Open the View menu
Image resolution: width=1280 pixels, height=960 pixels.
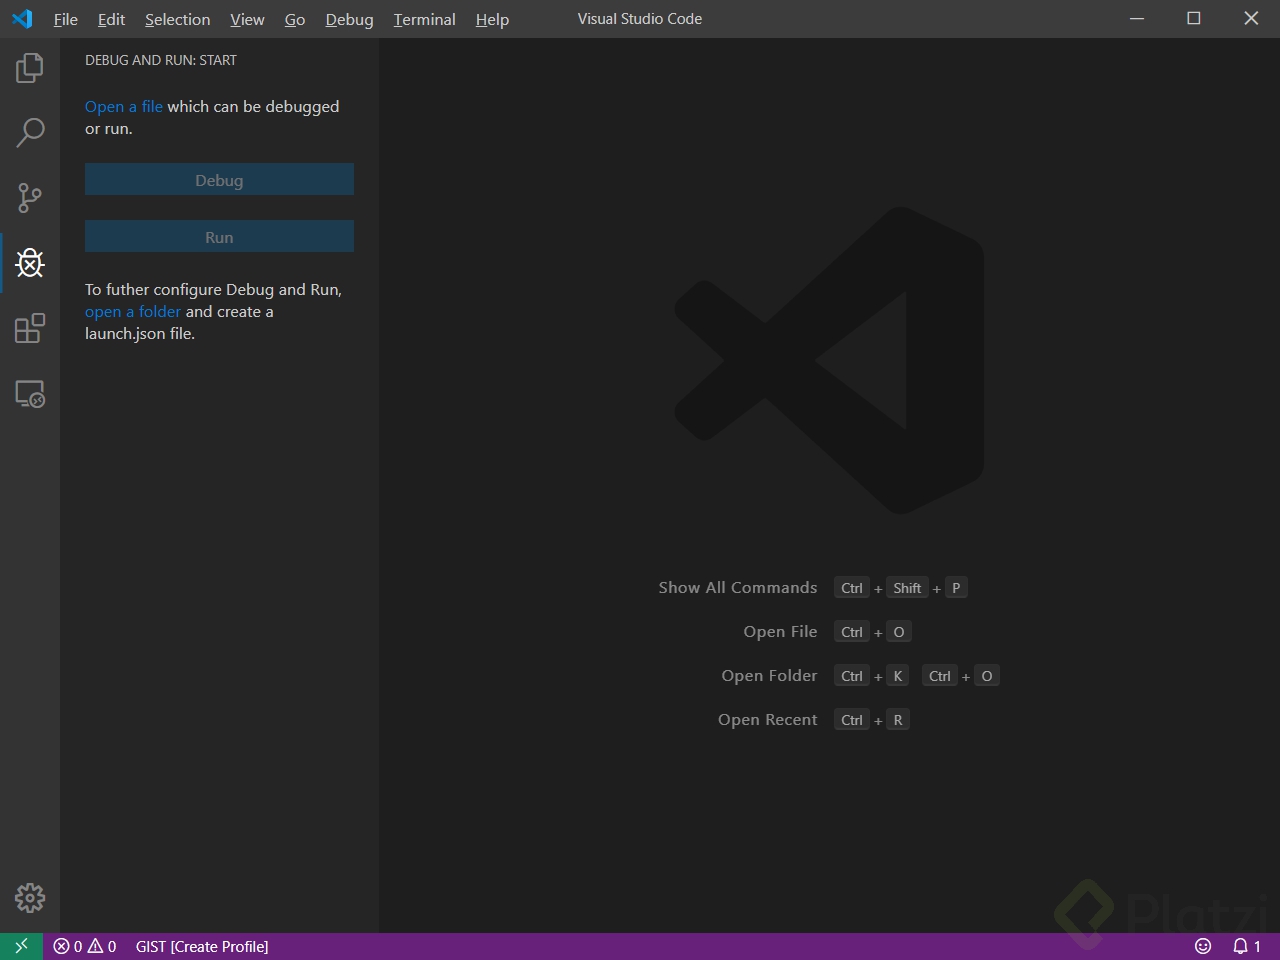coord(247,19)
